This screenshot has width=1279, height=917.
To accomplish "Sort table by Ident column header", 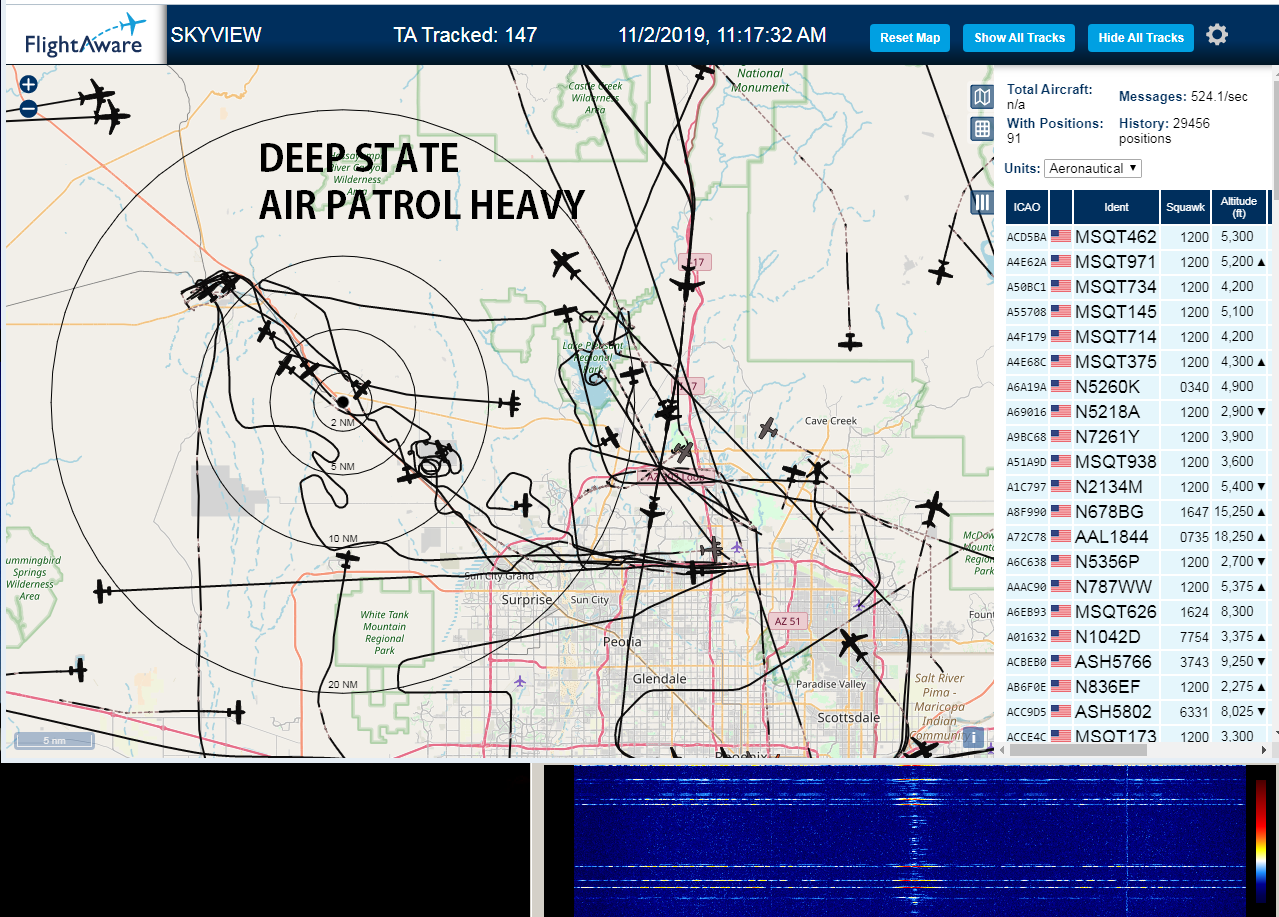I will point(1116,207).
